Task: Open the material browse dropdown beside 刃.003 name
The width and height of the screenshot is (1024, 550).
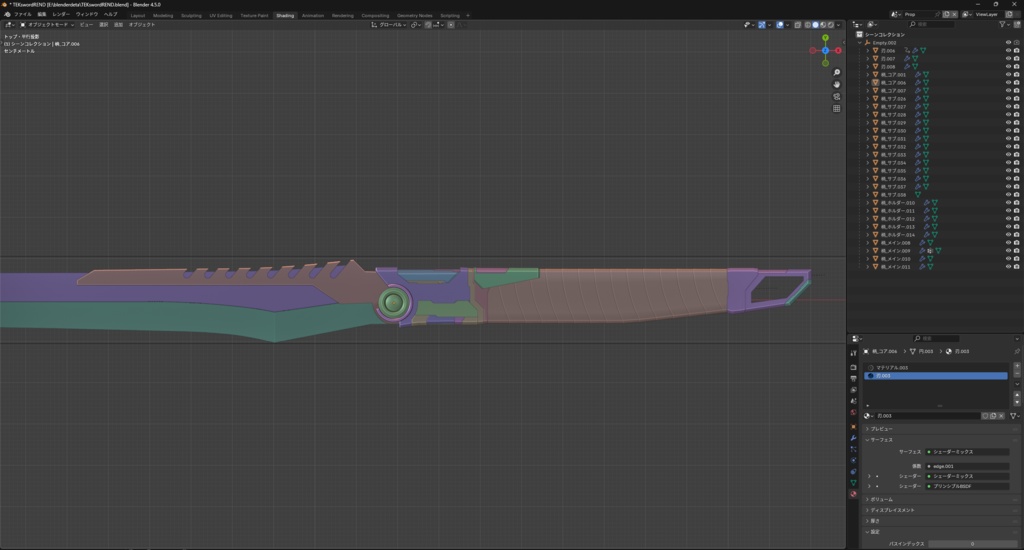Action: click(x=869, y=415)
